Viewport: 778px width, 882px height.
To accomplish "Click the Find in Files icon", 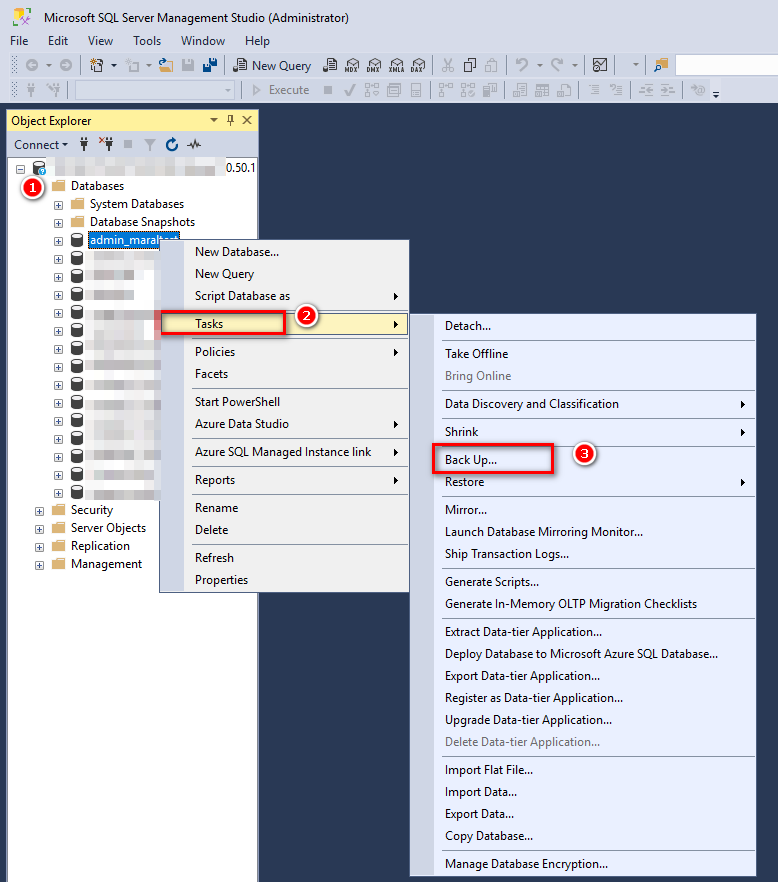I will tap(661, 66).
